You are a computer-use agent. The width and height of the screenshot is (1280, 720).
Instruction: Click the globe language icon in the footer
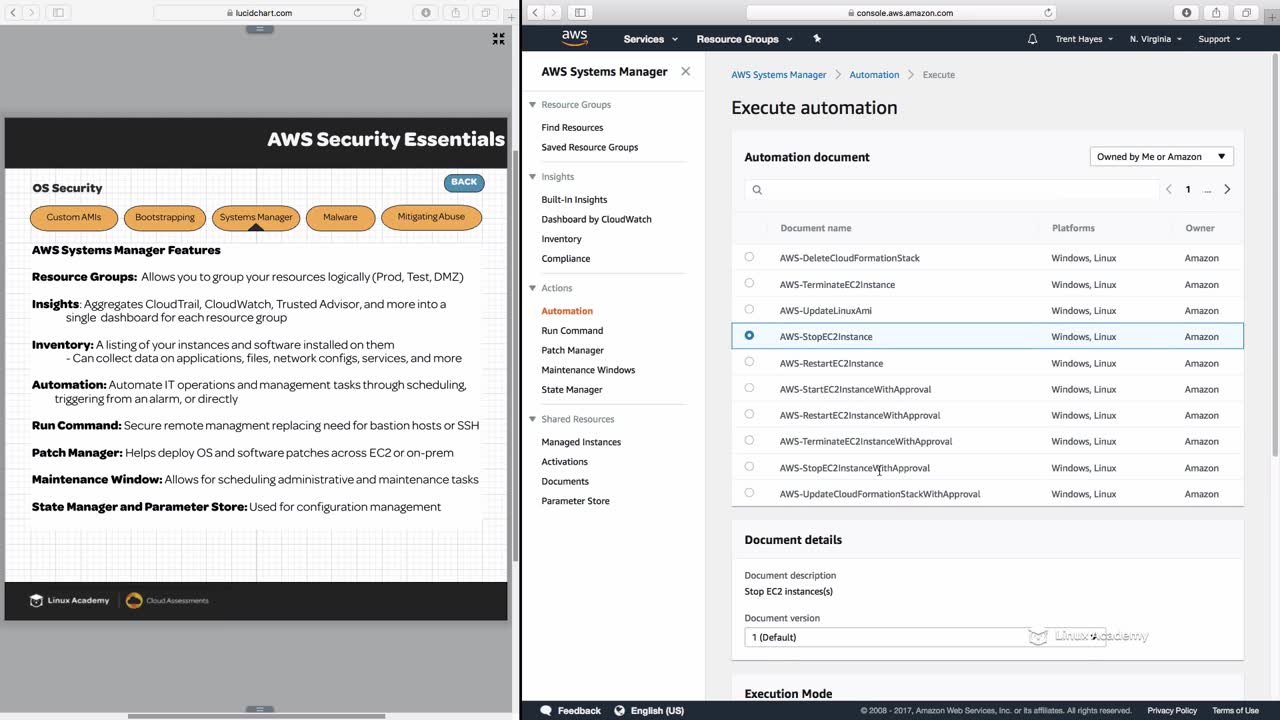click(620, 710)
